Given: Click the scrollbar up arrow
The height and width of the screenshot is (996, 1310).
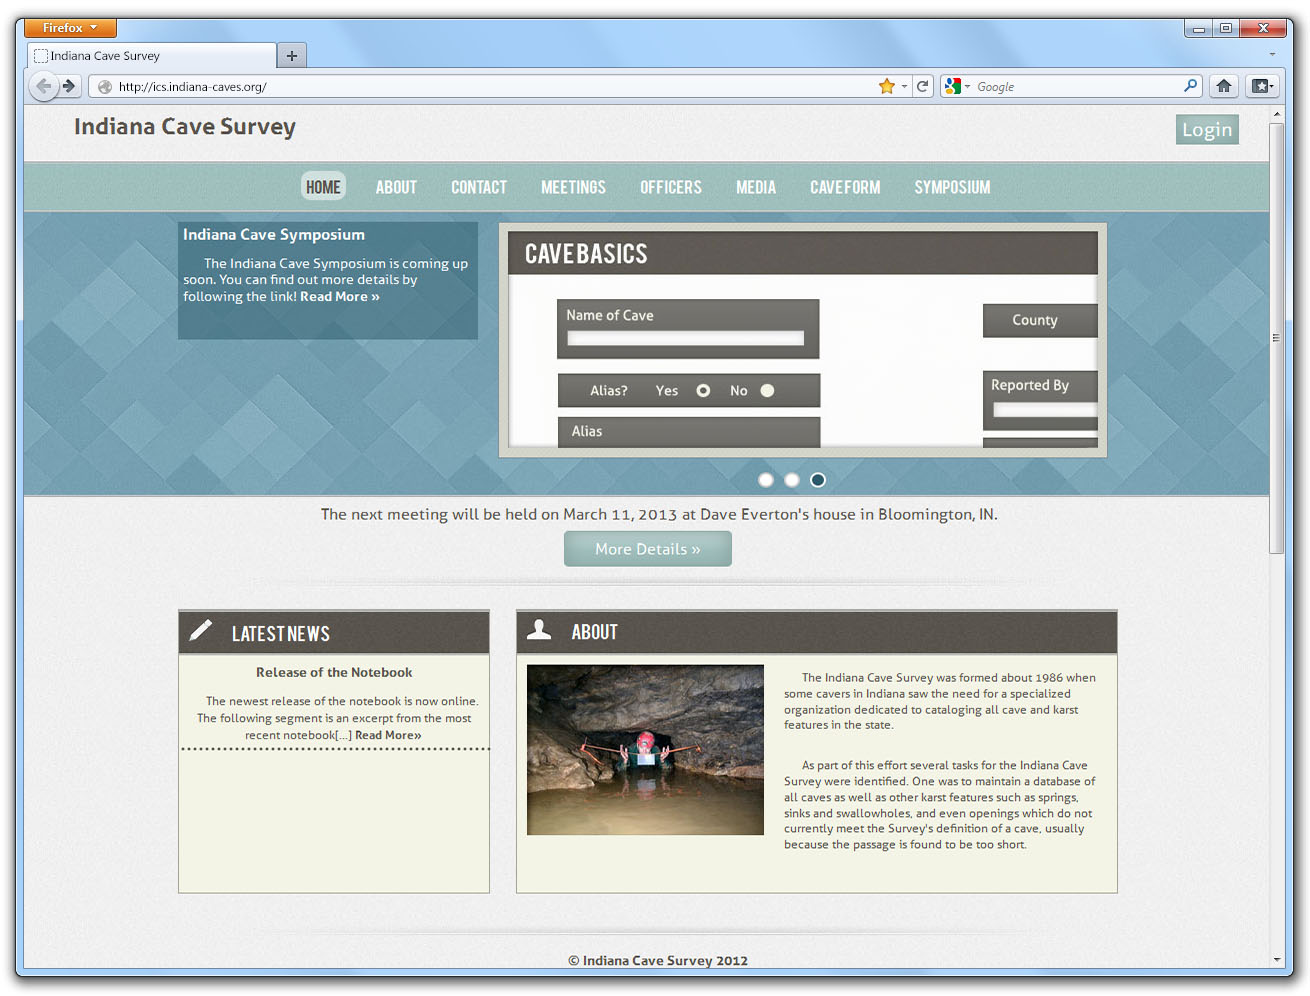Looking at the screenshot, I should pos(1276,115).
